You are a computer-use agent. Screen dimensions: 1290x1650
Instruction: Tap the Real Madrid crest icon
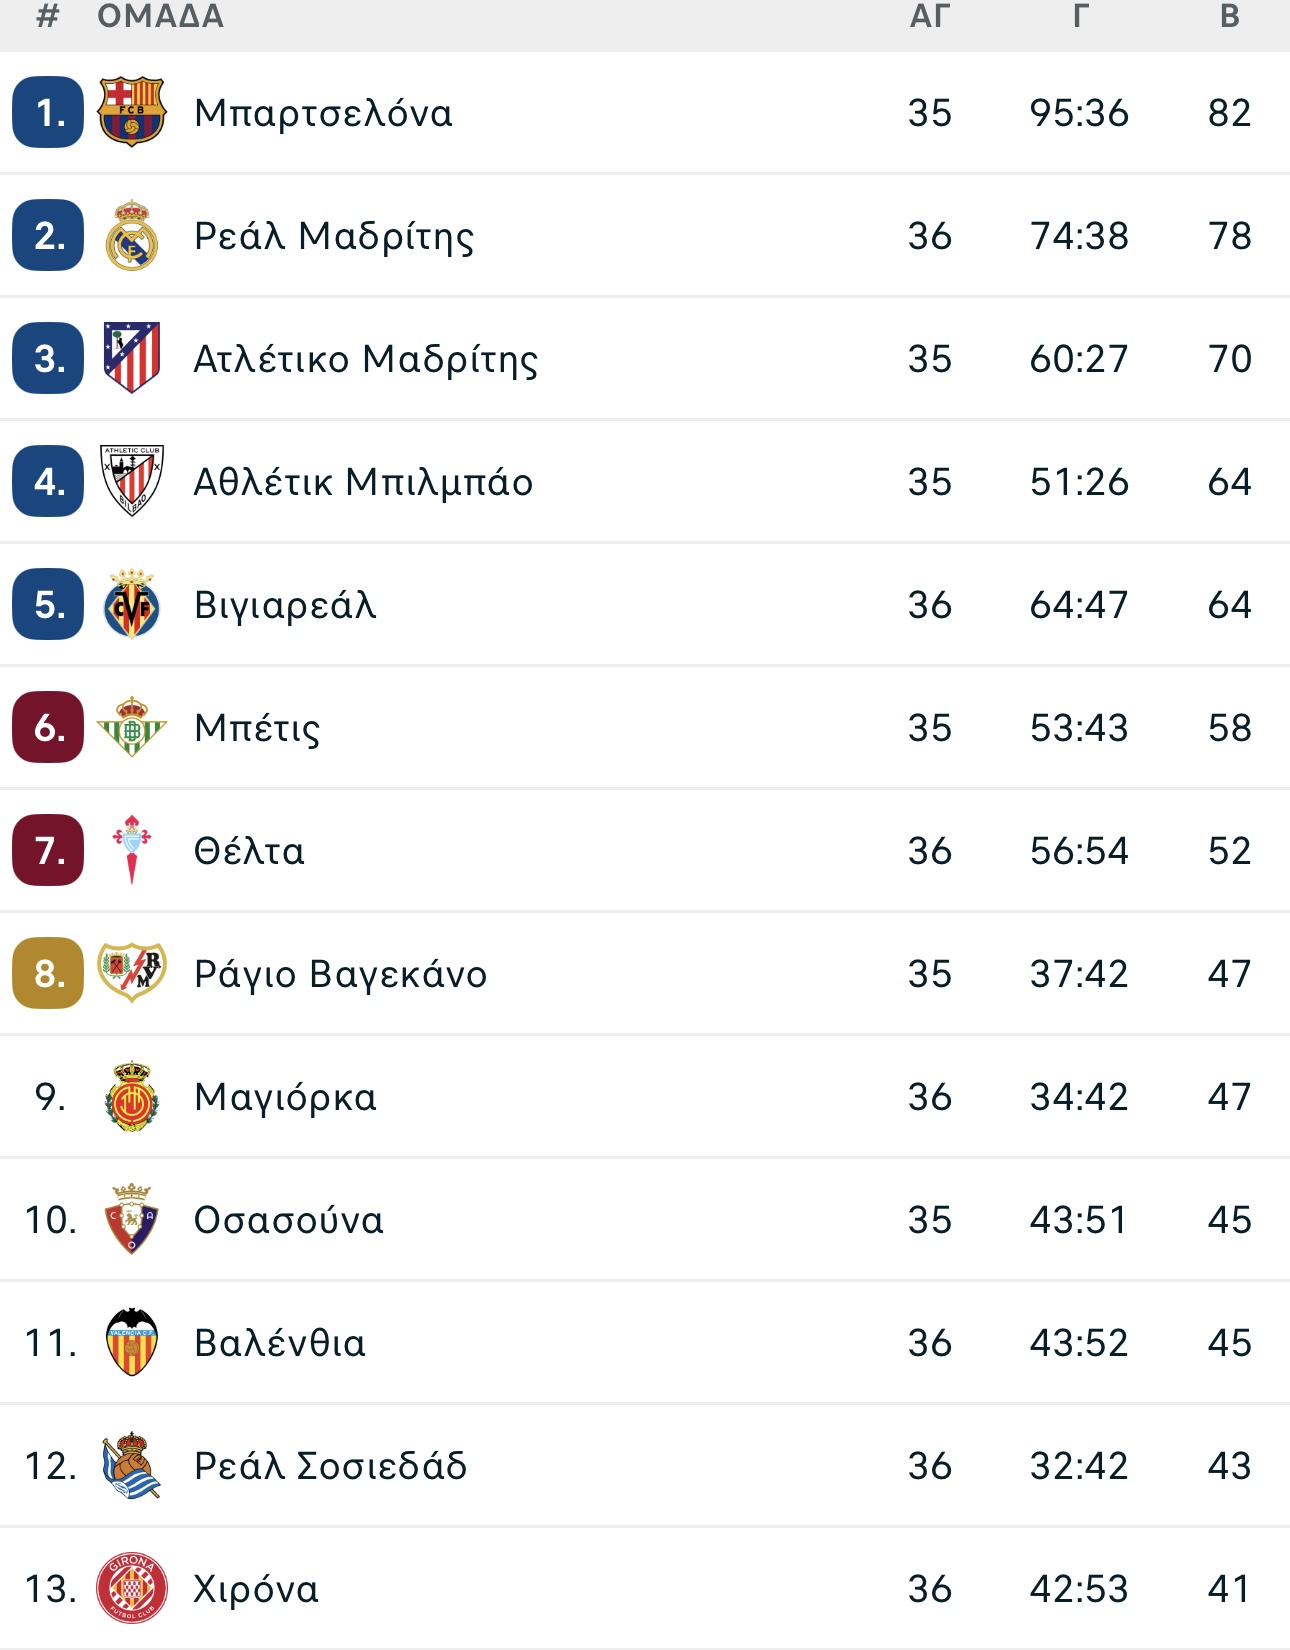(131, 235)
